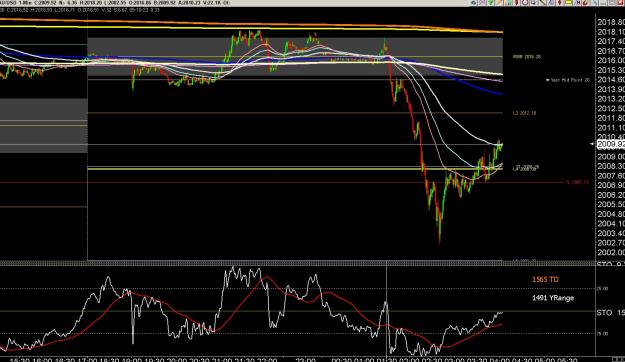Viewport: 625px width, 362px height.
Task: Click the green checkmark toolbar icon
Action: [490, 2]
